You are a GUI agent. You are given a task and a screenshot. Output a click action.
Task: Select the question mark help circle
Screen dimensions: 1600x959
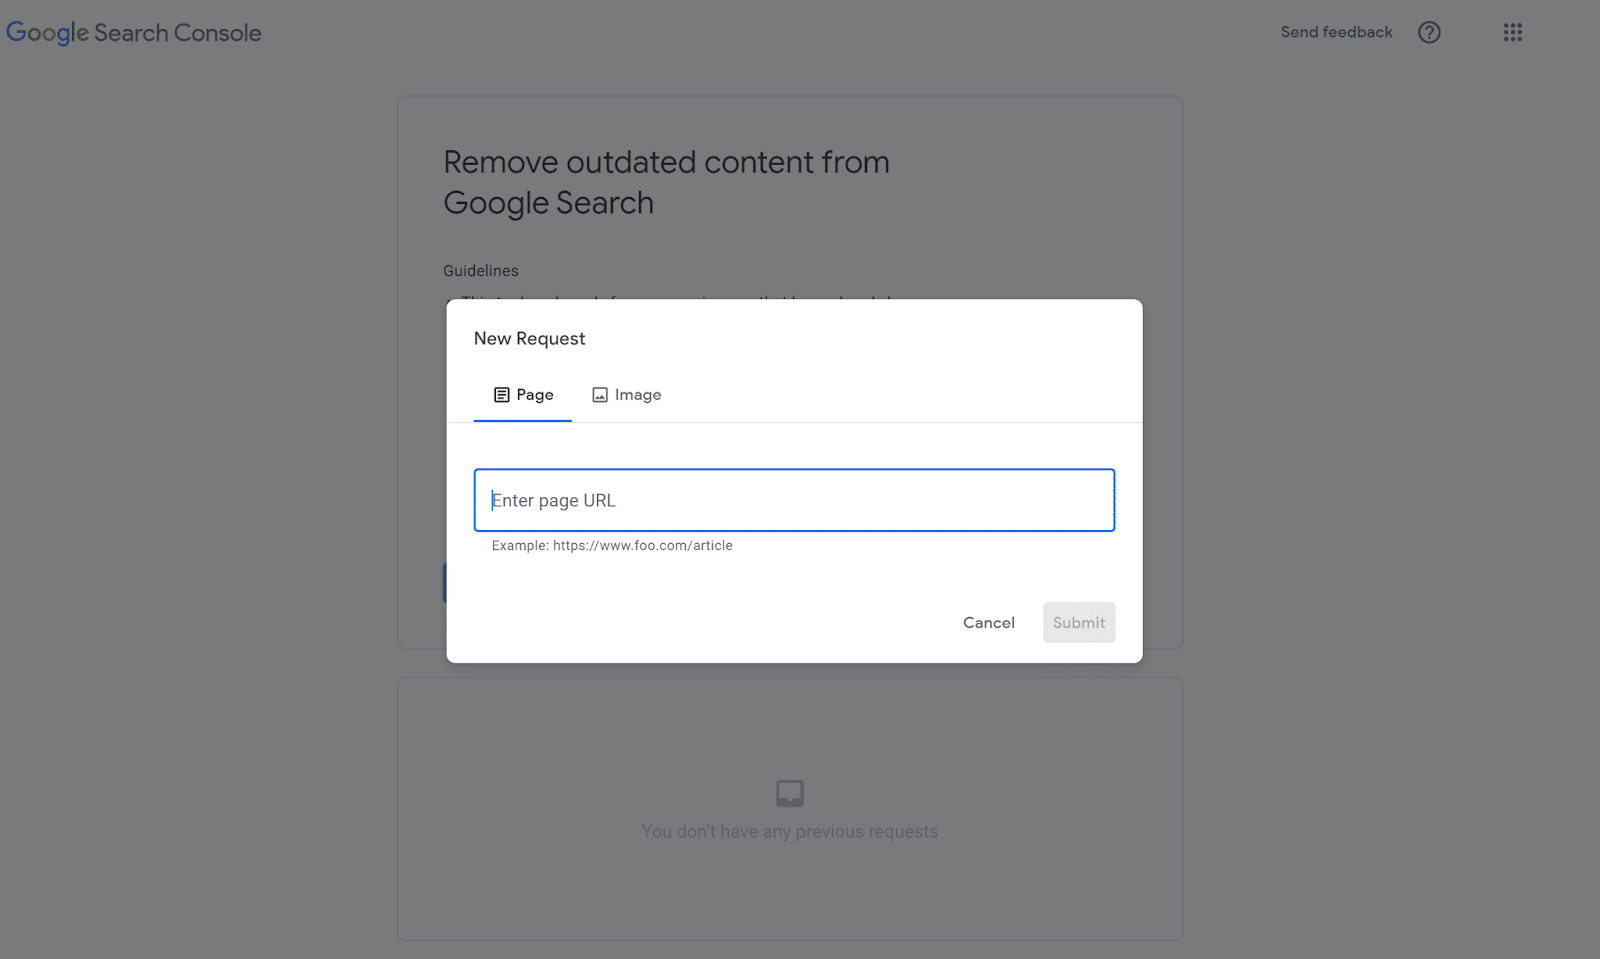click(1429, 32)
